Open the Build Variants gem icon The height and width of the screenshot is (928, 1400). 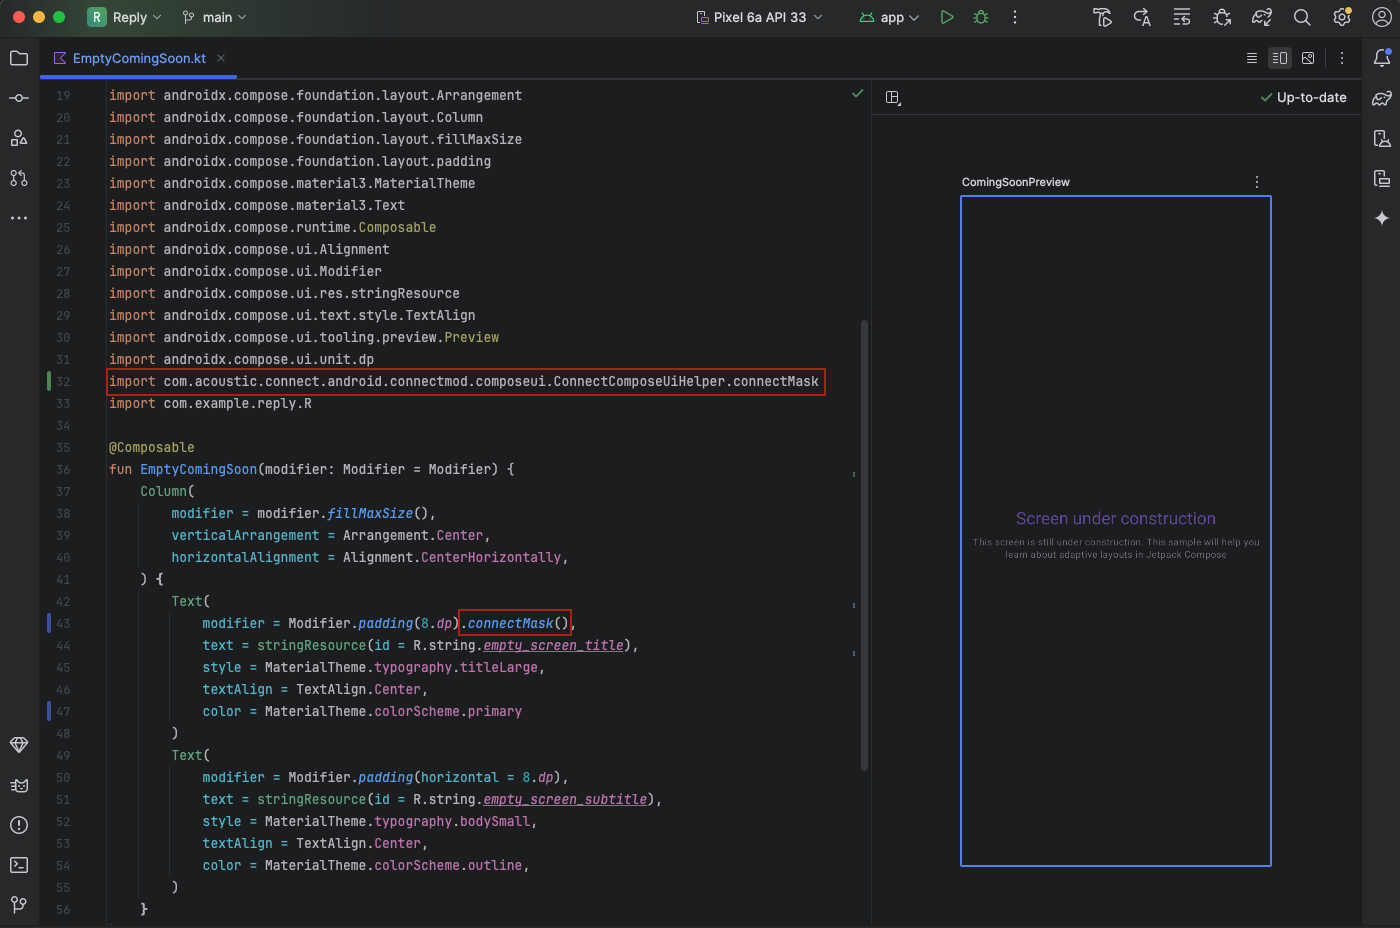click(19, 745)
